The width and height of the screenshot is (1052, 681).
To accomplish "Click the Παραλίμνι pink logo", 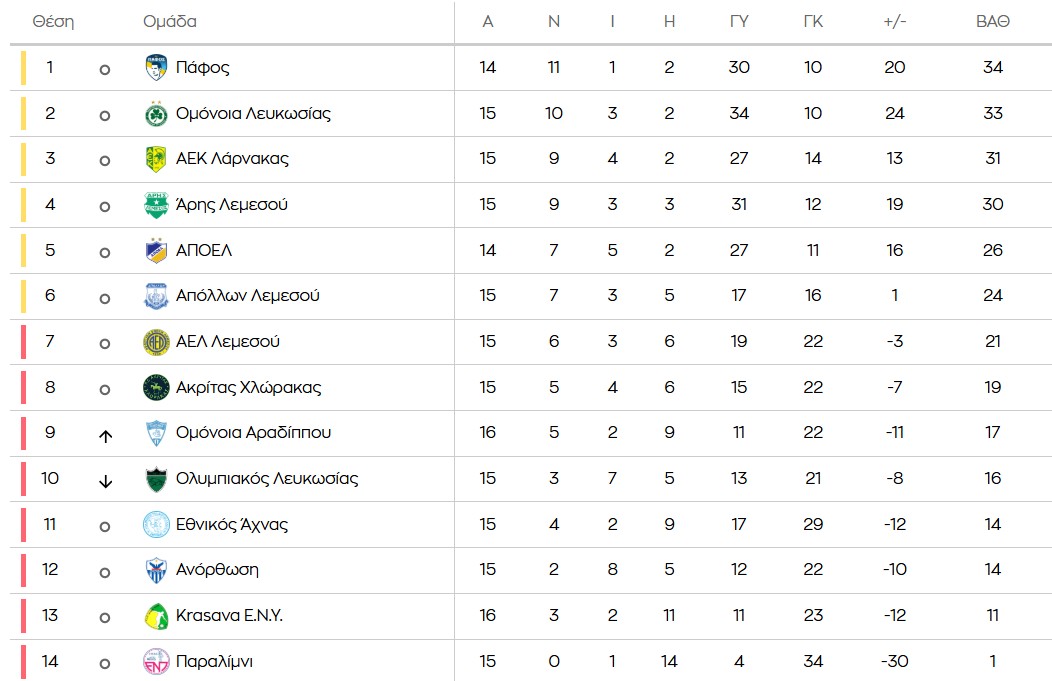I will tap(155, 661).
